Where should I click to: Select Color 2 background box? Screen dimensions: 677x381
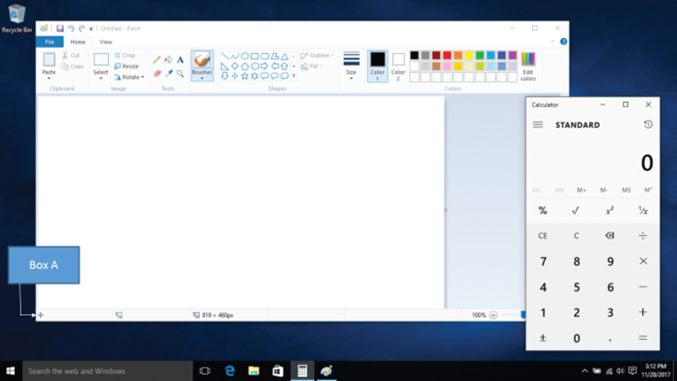(x=398, y=66)
